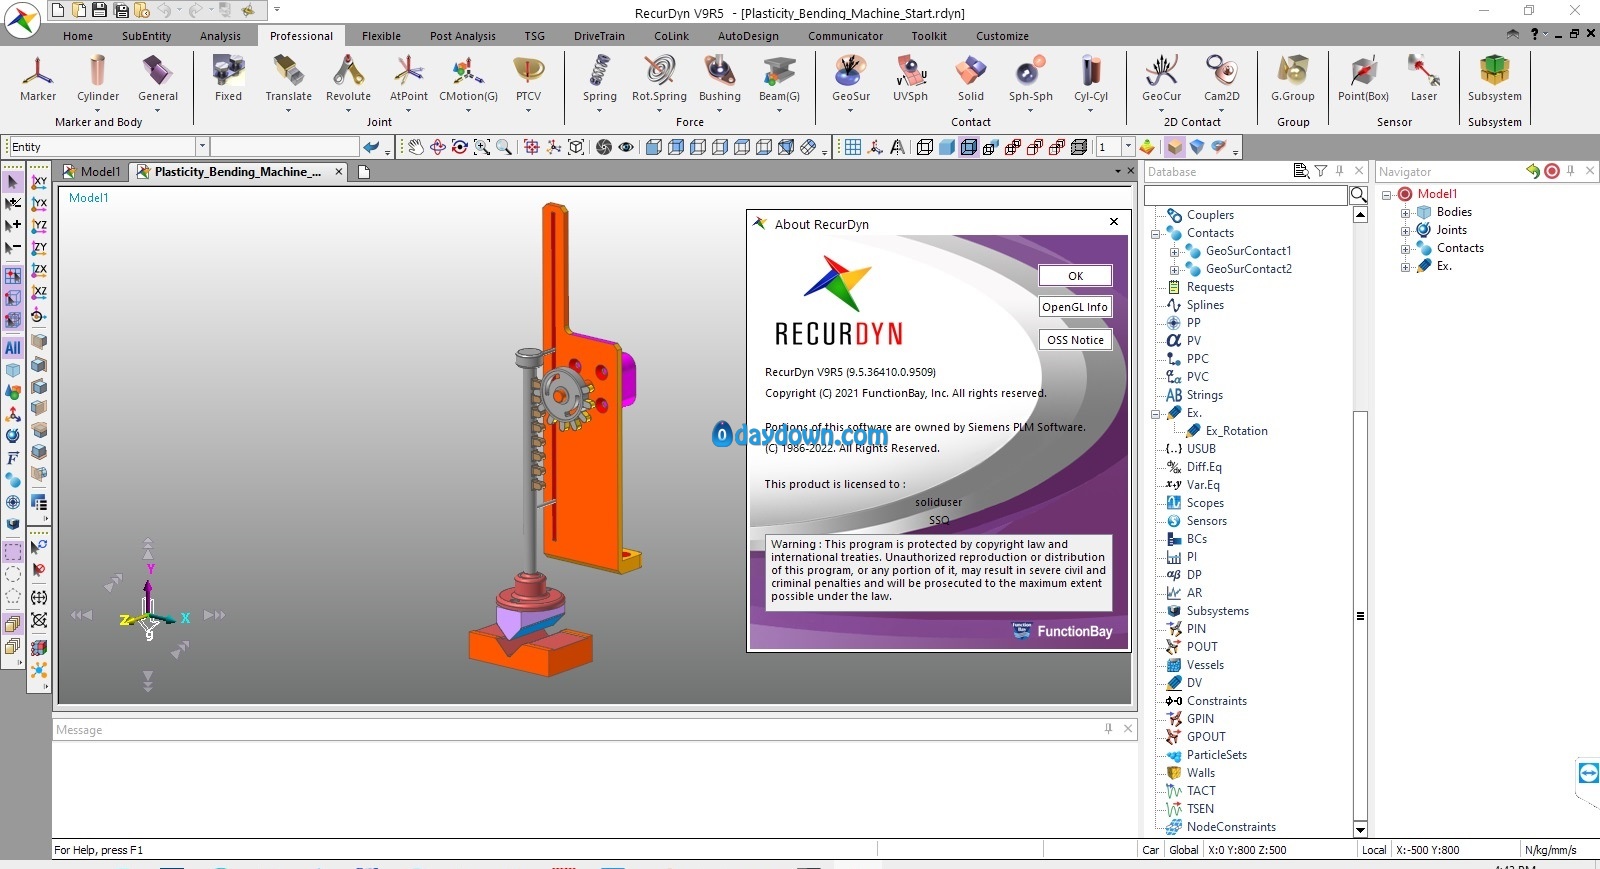The width and height of the screenshot is (1600, 869).
Task: Choose the Bushing force tool
Action: [x=719, y=78]
